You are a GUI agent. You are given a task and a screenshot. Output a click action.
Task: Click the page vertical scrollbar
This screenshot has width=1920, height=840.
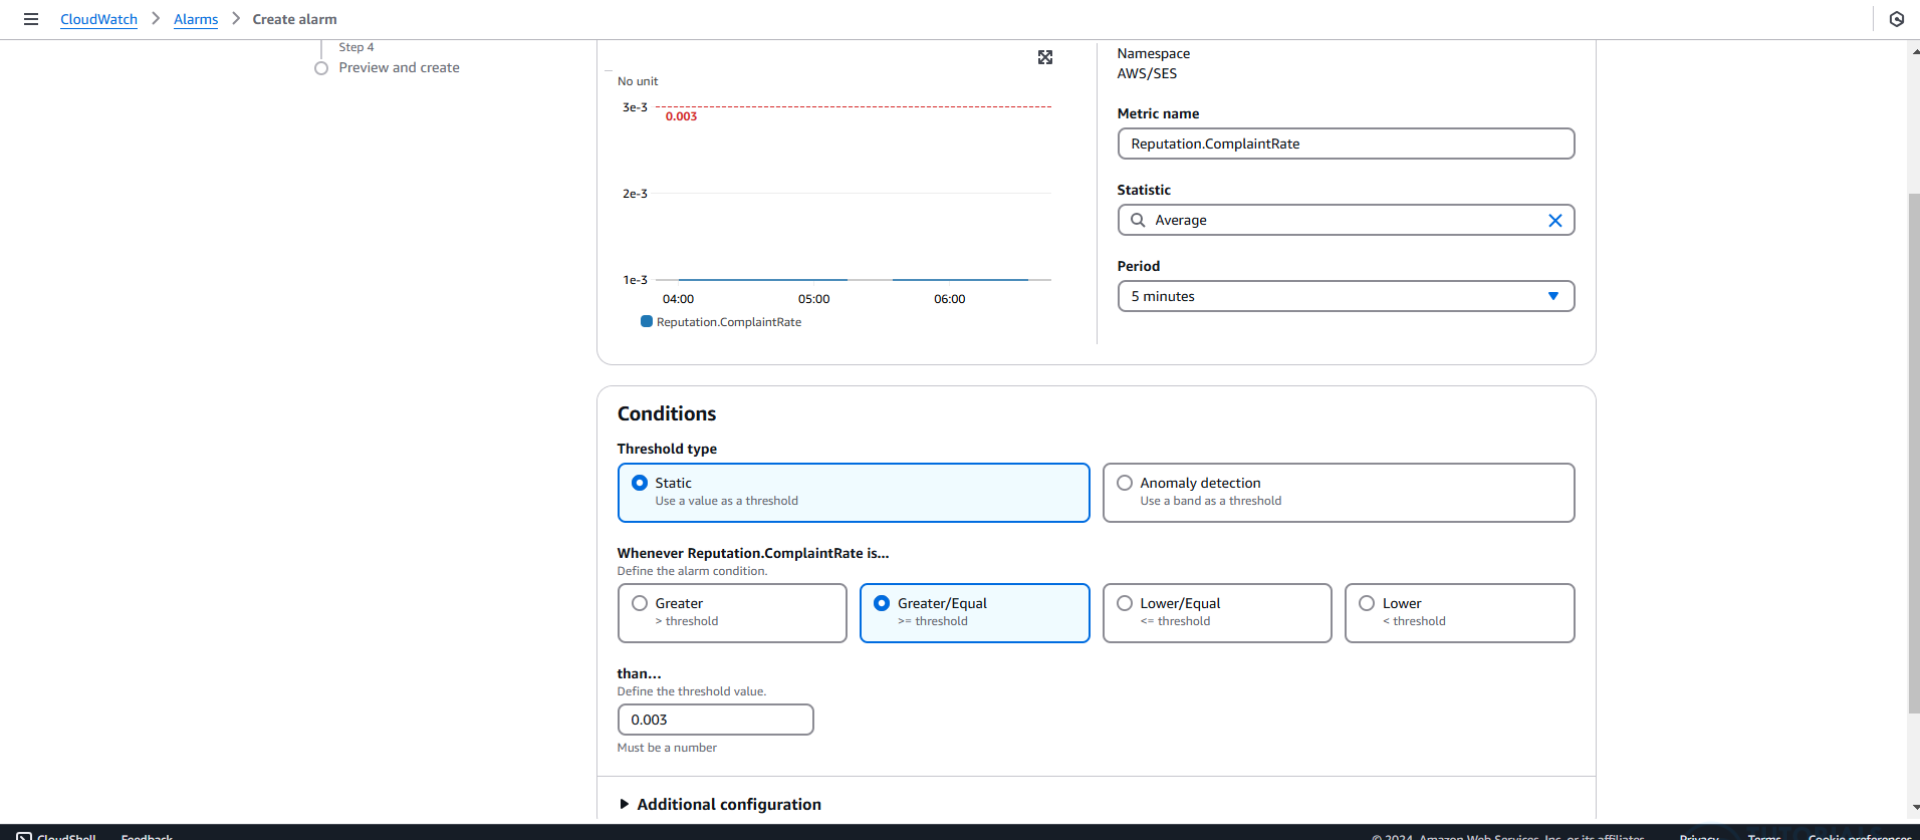click(1914, 453)
